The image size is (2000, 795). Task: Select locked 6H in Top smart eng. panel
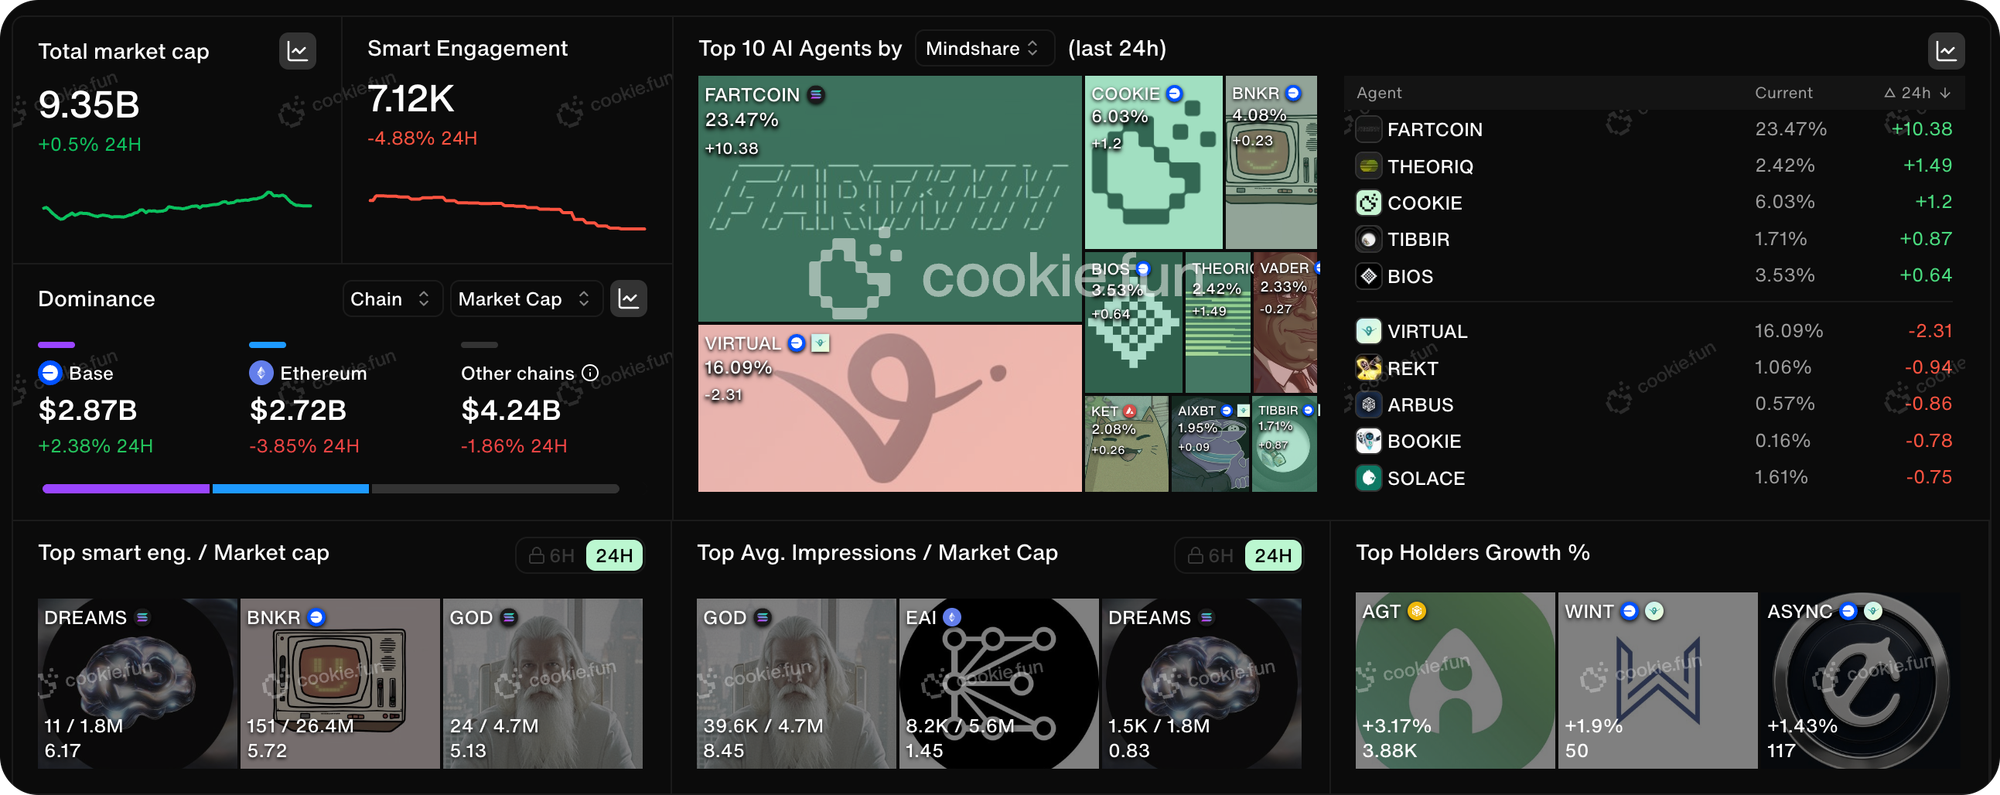[551, 555]
